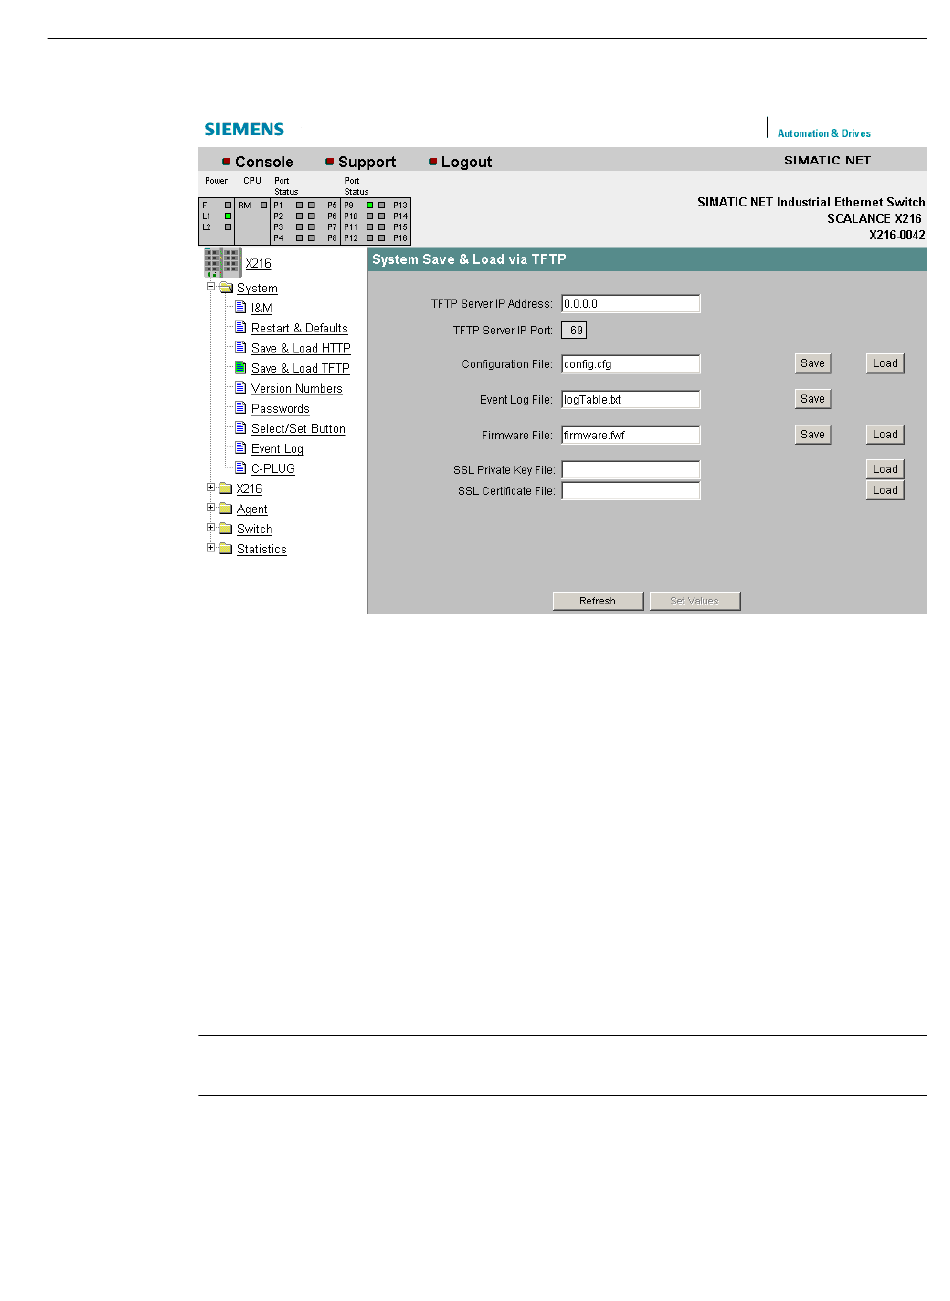Viewport: 950px width, 1301px height.
Task: Click into the Configuration File field
Action: 631,364
